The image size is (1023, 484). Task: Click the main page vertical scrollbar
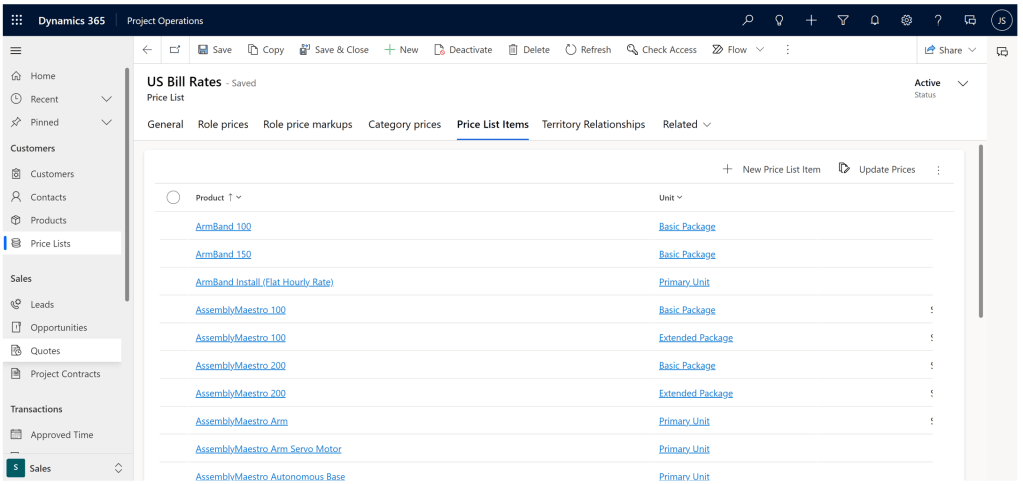[980, 230]
